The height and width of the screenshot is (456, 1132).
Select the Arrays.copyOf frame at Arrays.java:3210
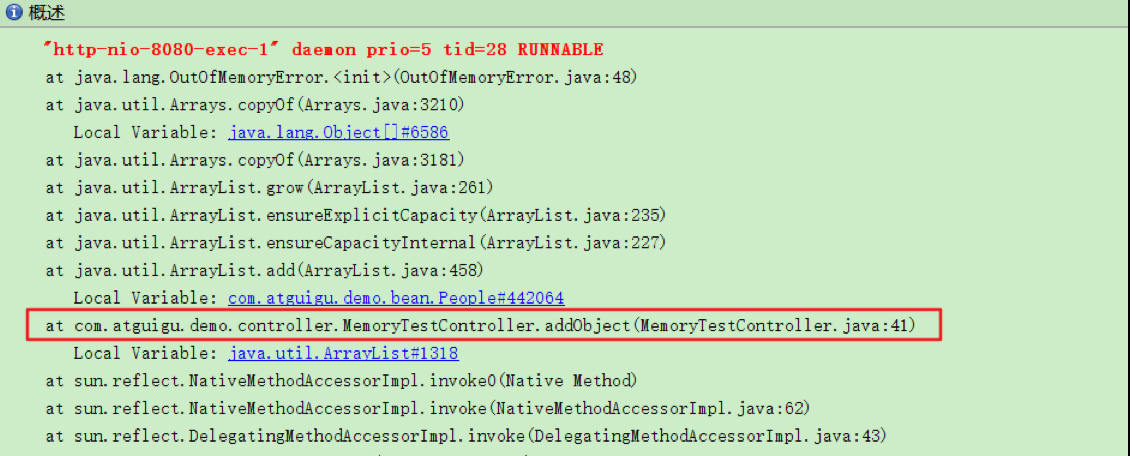click(x=255, y=105)
